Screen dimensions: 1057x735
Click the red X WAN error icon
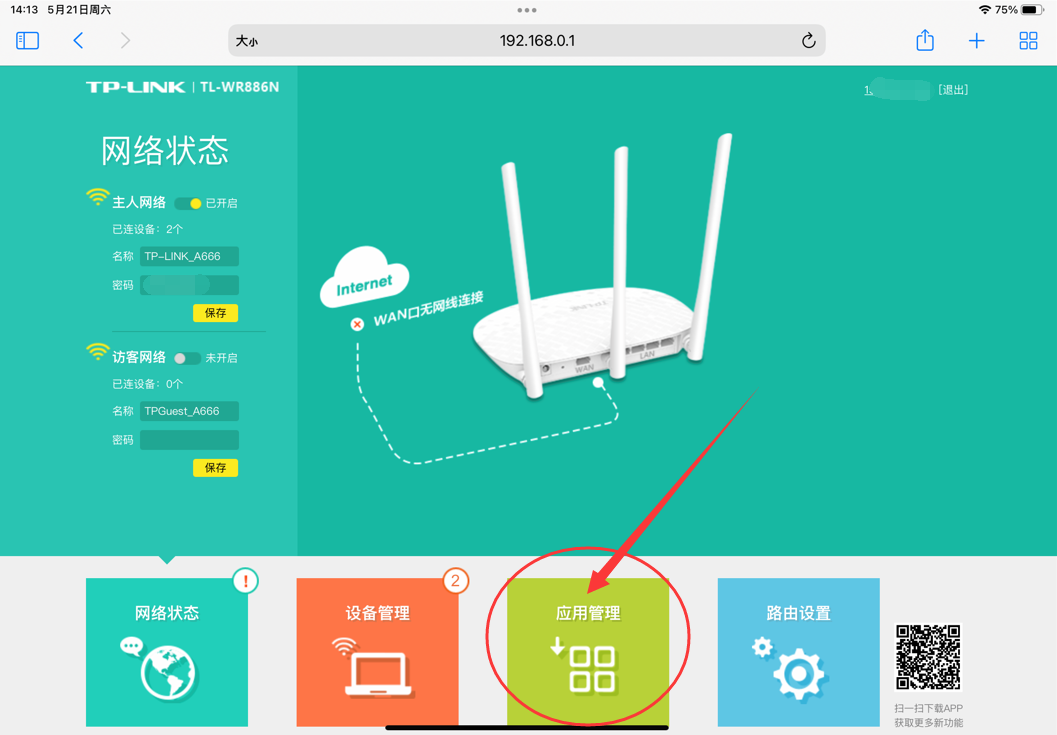click(357, 324)
